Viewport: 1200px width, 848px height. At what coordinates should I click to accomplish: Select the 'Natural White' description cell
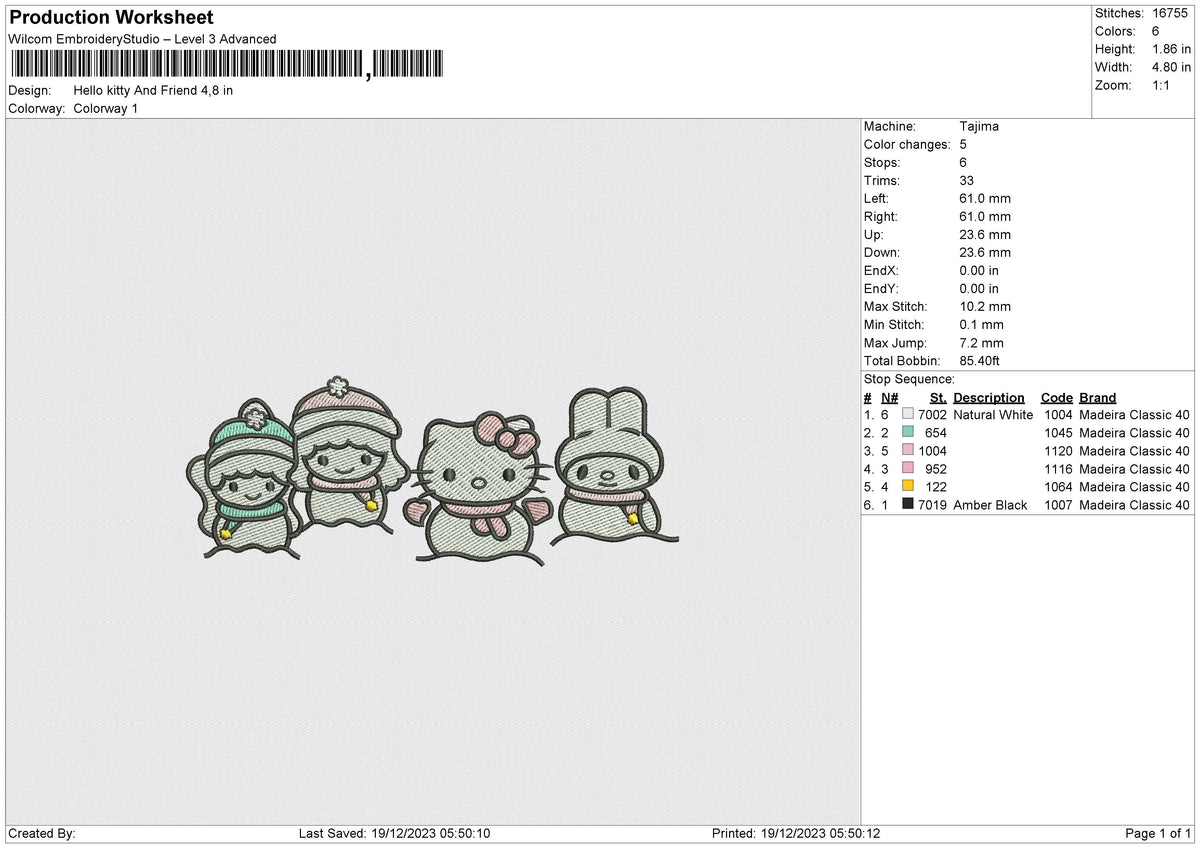(993, 415)
